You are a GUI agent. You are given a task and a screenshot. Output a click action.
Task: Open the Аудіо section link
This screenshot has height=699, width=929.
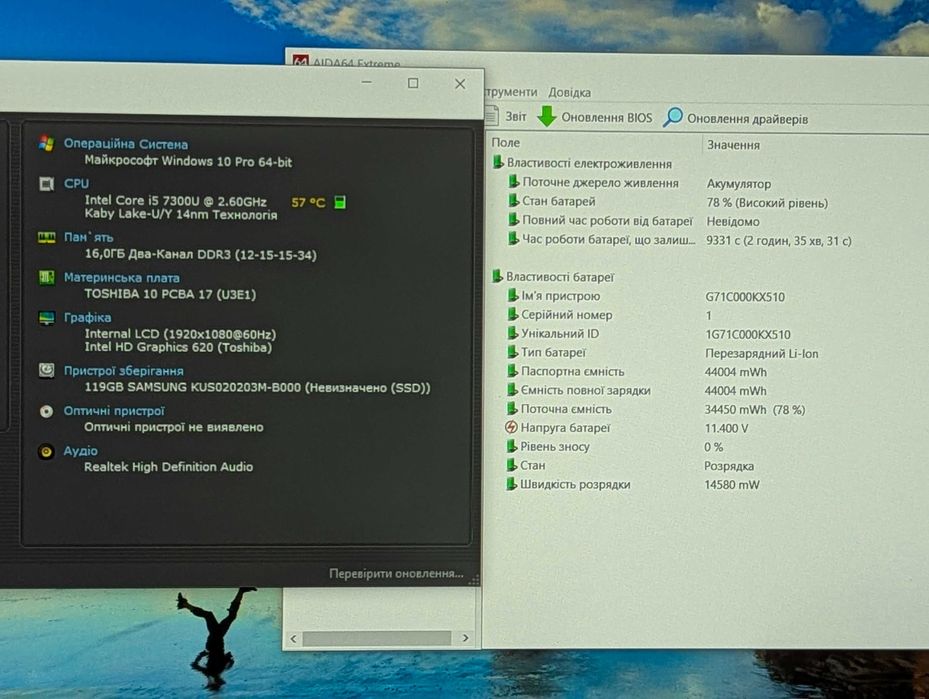click(81, 451)
